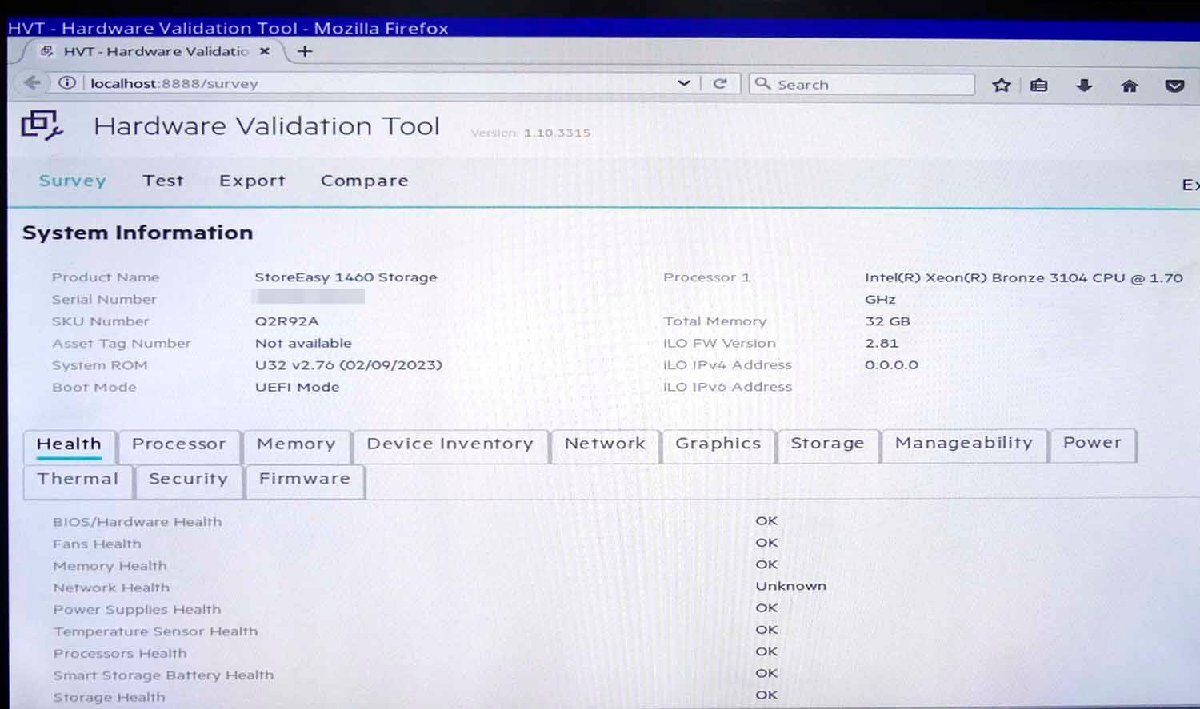
Task: Switch to the Graphics tab
Action: [718, 444]
